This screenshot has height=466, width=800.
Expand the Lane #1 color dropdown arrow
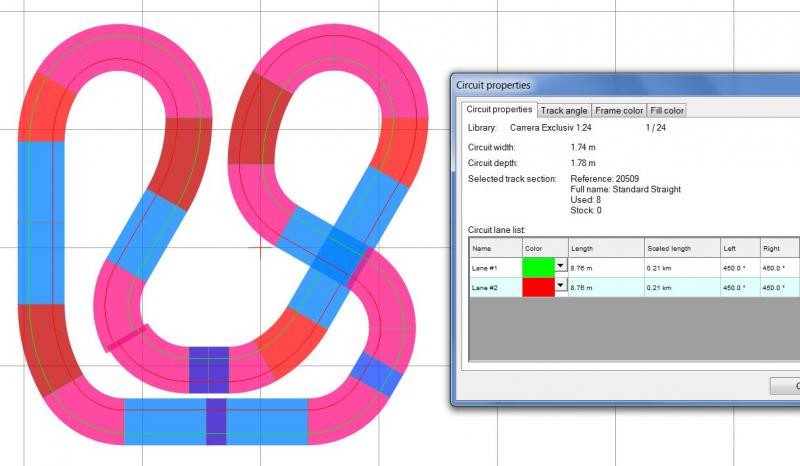560,266
